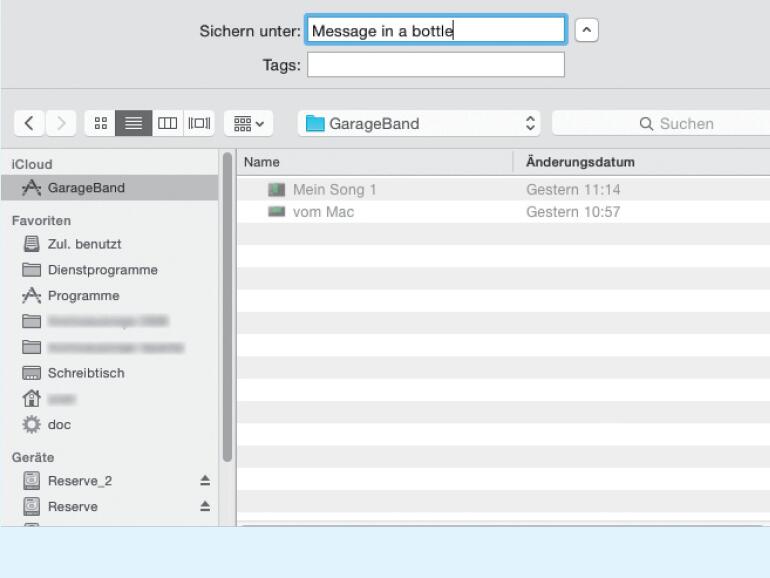Click the magnifier icon in search field
Viewport: 770px width, 578px height.
[646, 124]
